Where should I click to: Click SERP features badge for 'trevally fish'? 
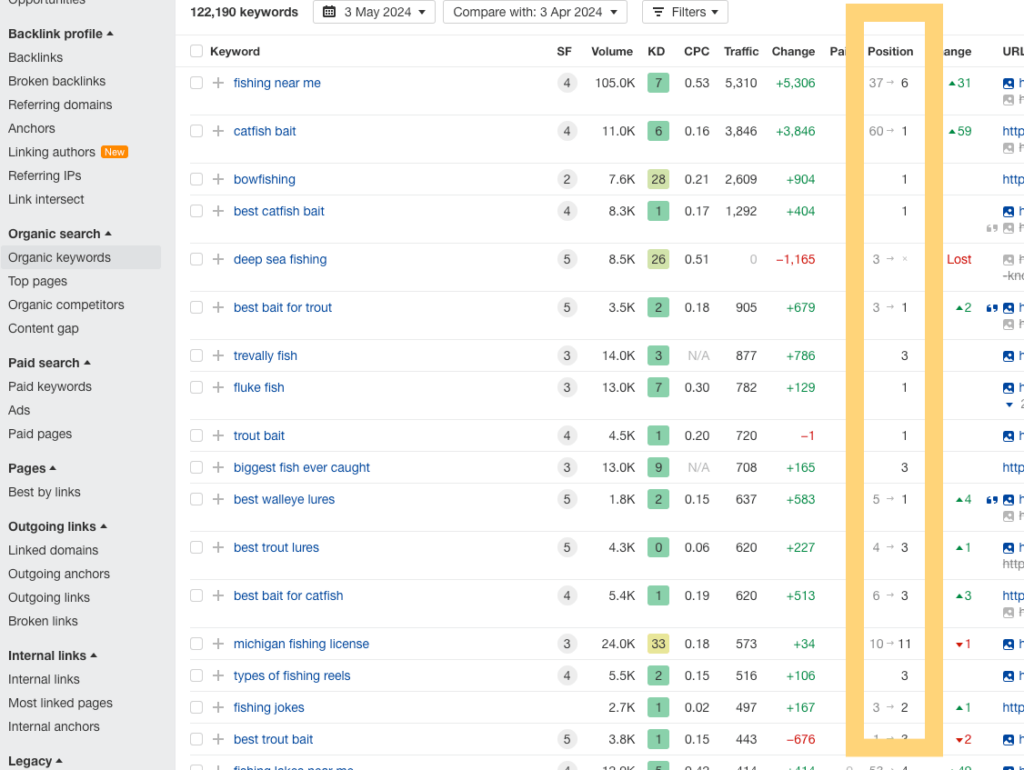tap(567, 356)
